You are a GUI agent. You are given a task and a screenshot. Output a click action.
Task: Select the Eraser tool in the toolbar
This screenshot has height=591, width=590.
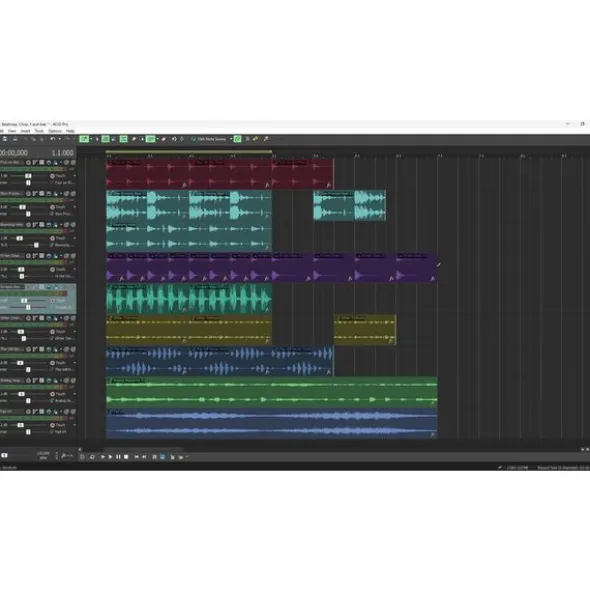[163, 139]
